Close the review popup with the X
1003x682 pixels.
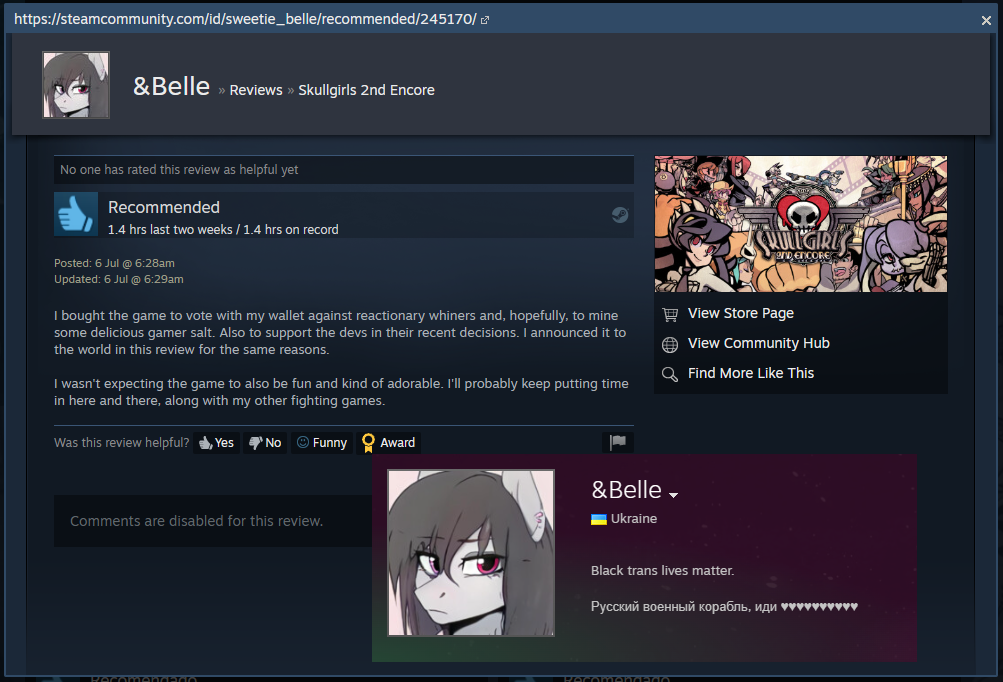(986, 20)
